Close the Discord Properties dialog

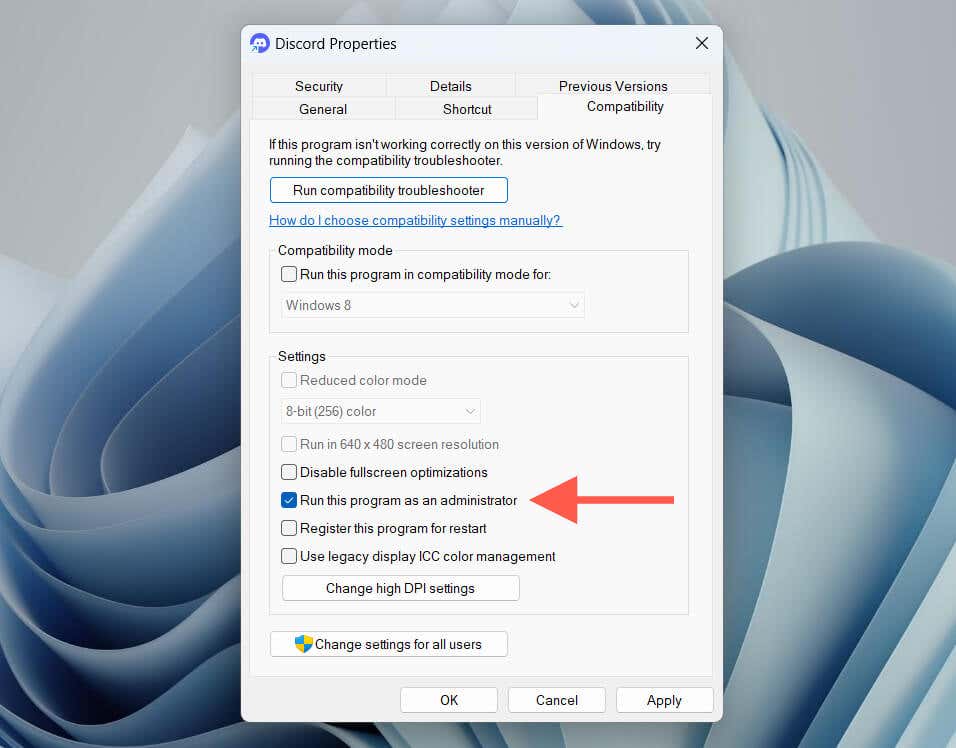(702, 43)
